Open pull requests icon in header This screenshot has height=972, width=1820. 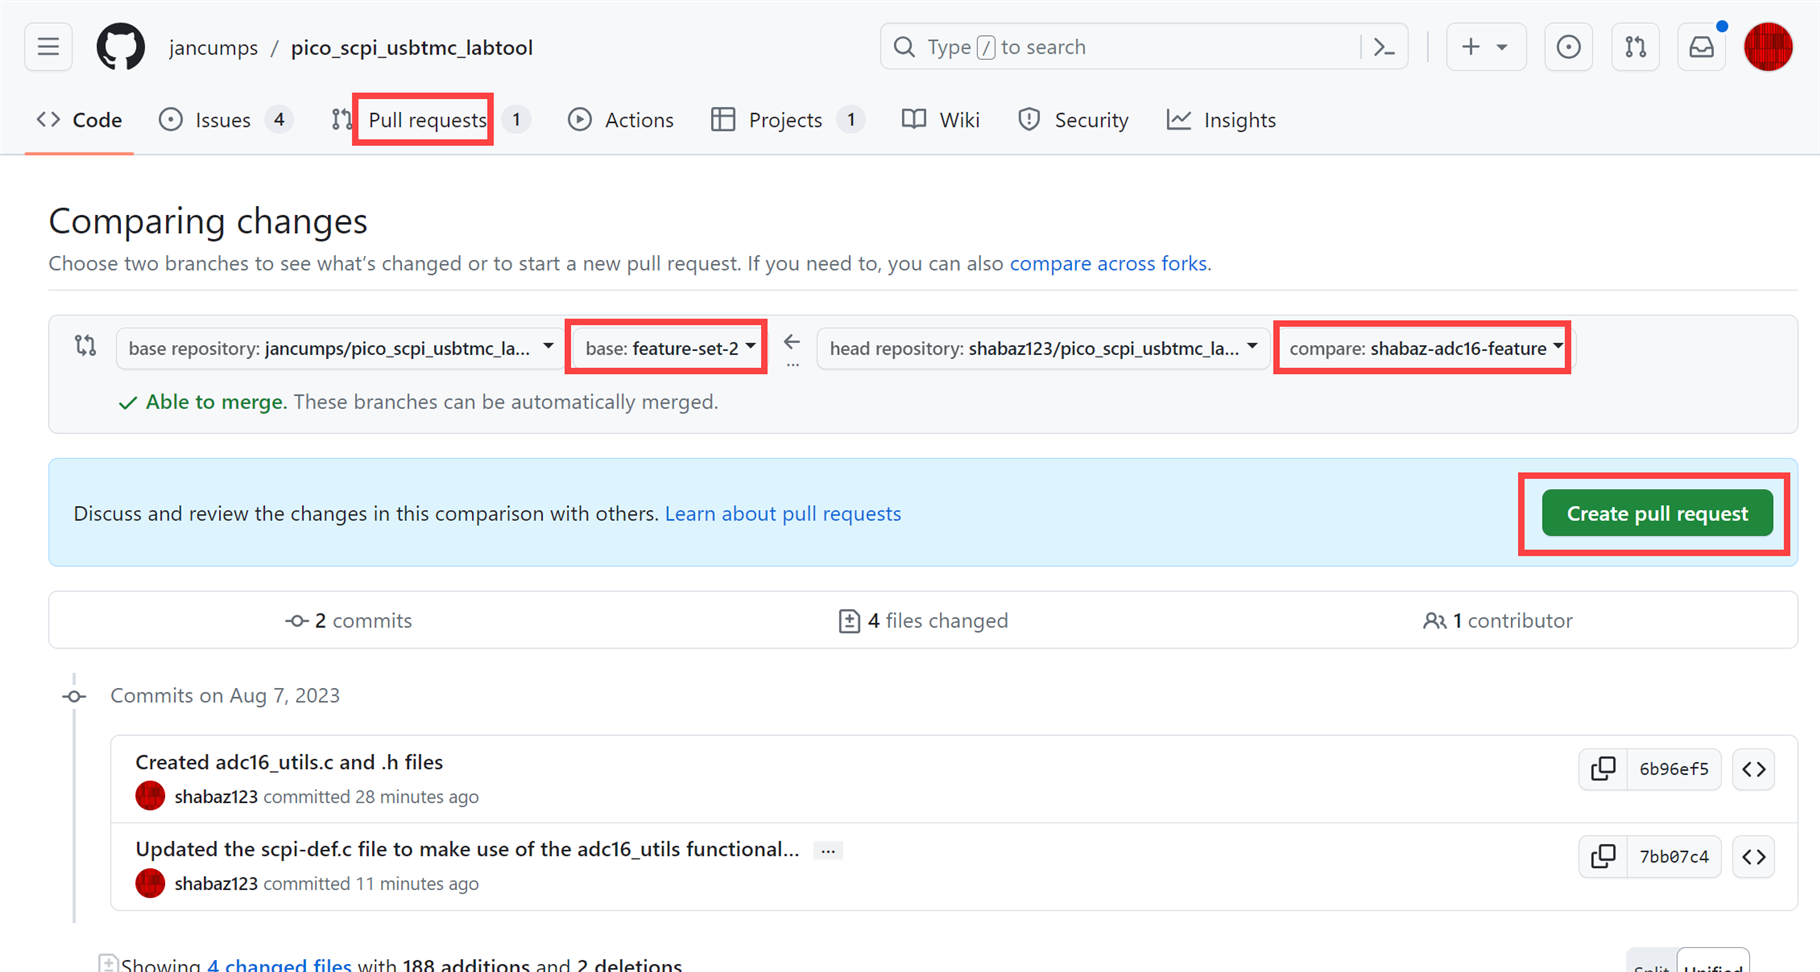point(1635,47)
